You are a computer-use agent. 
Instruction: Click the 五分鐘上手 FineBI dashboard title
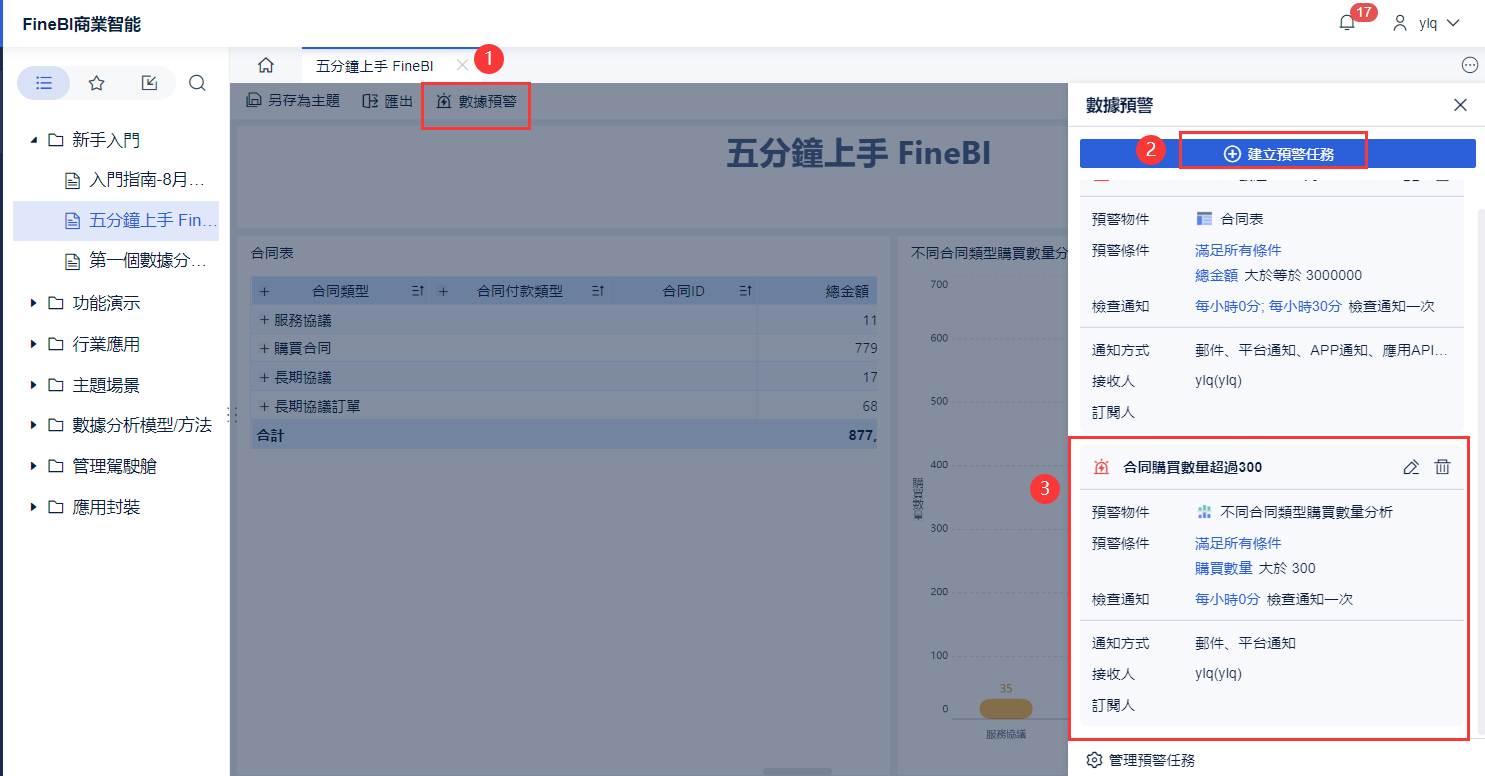click(858, 153)
